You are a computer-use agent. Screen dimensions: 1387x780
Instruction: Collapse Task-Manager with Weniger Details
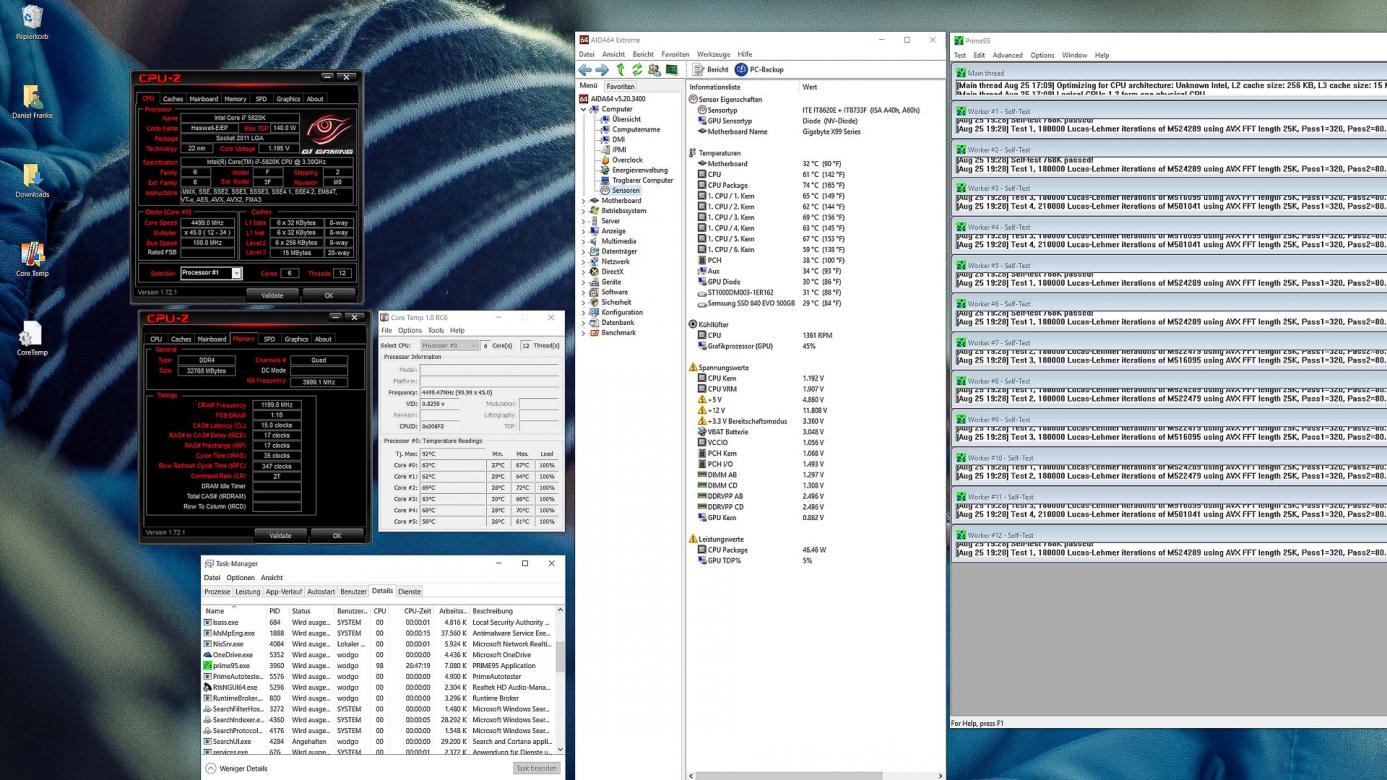tap(237, 768)
